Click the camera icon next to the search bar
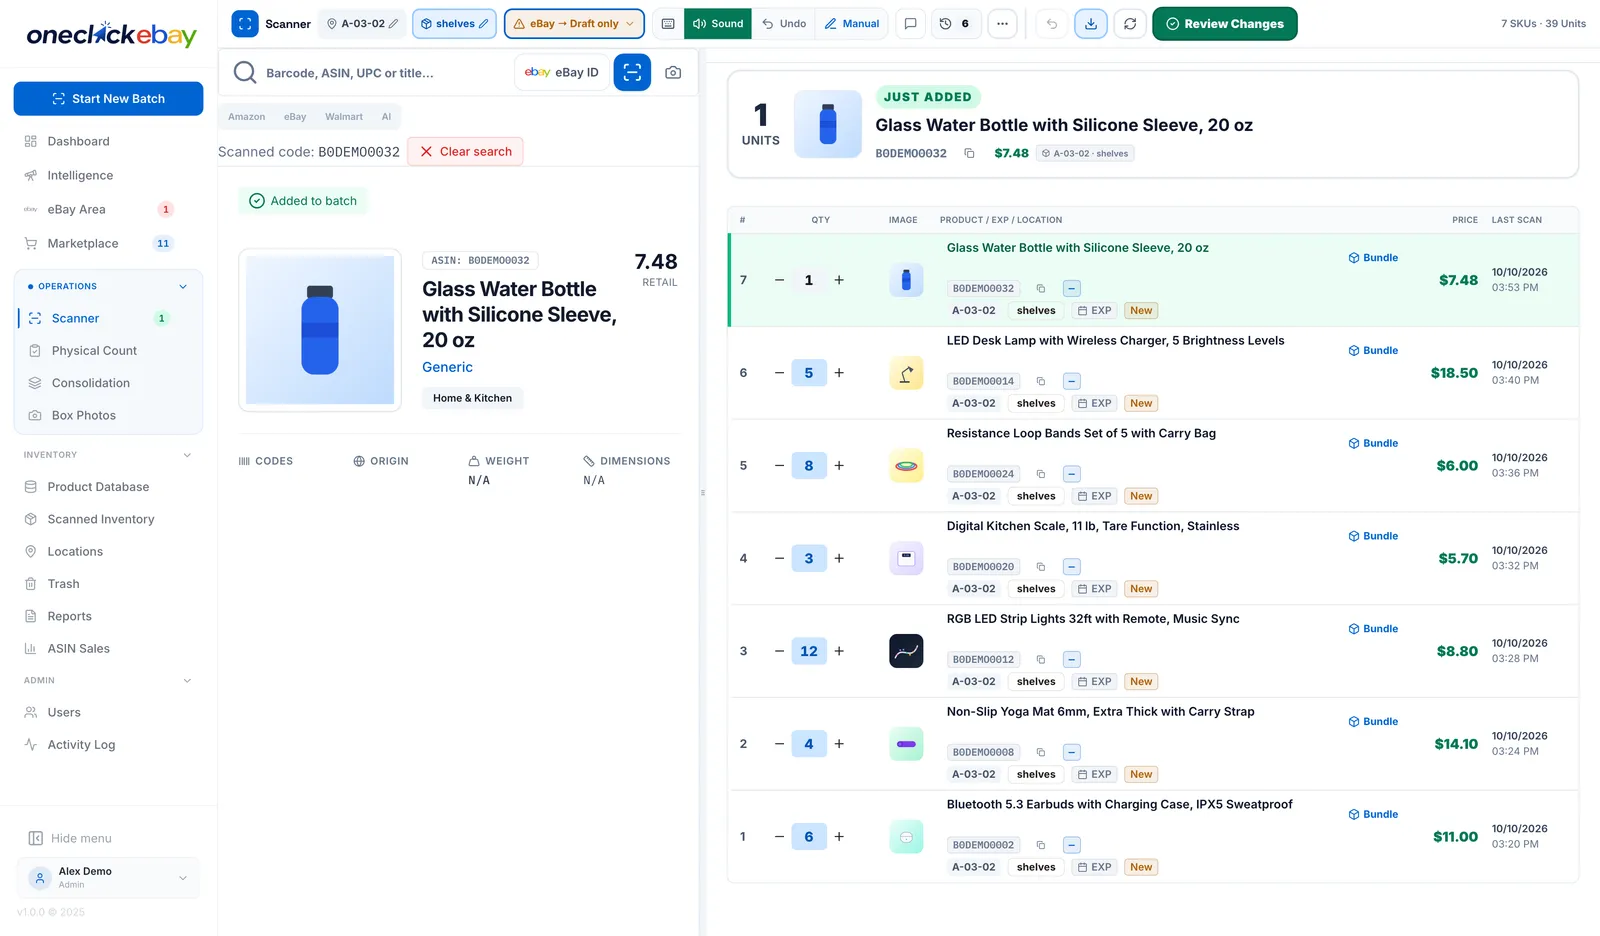The image size is (1600, 936). (x=673, y=73)
